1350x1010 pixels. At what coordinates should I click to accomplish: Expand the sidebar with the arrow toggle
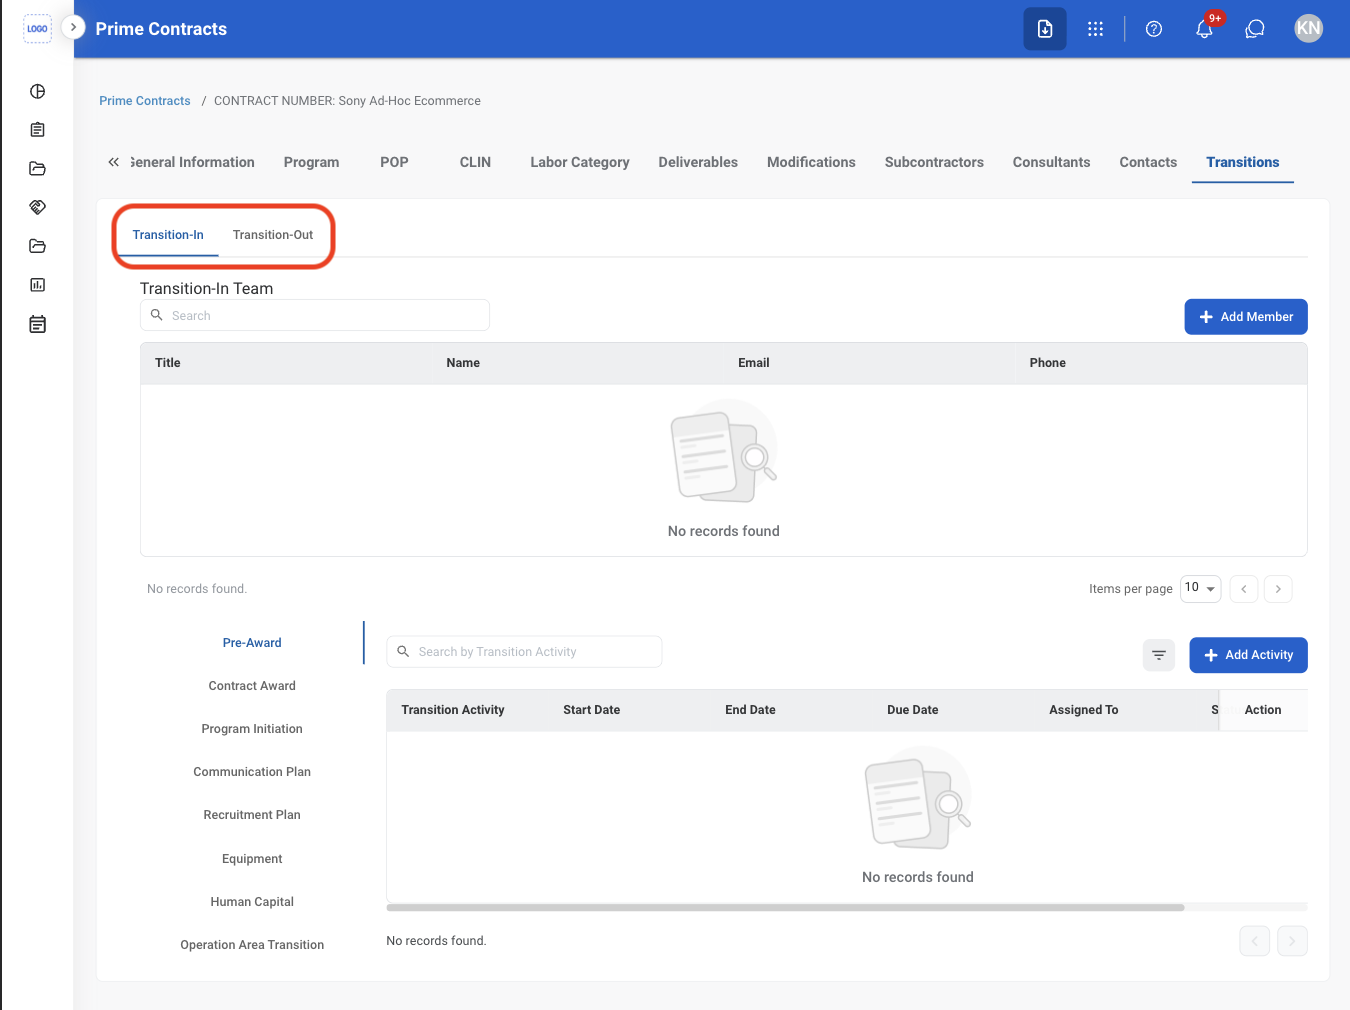73,27
